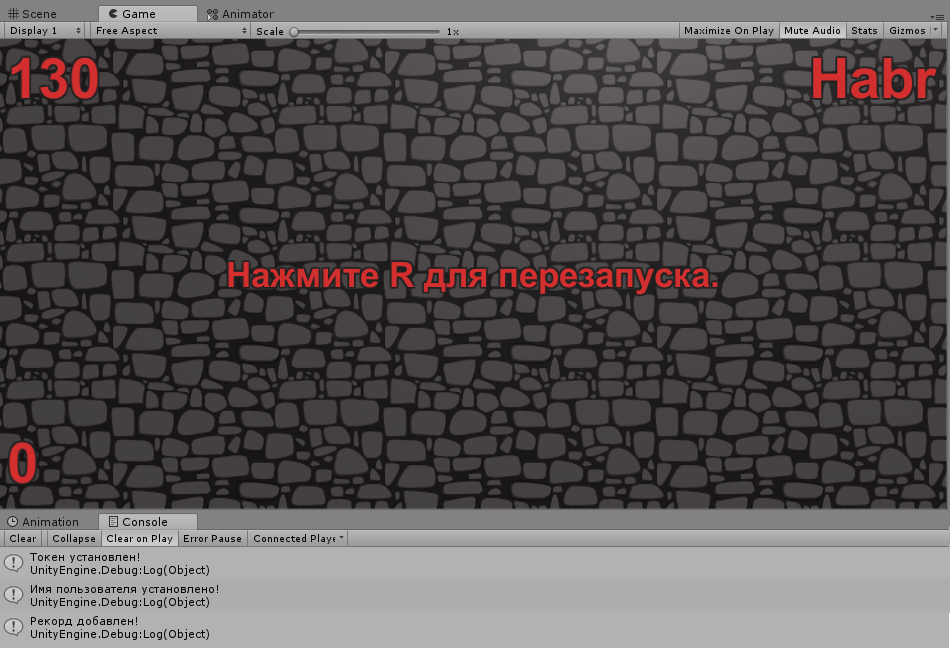The width and height of the screenshot is (950, 648).
Task: Open the Animator tab
Action: 240,13
